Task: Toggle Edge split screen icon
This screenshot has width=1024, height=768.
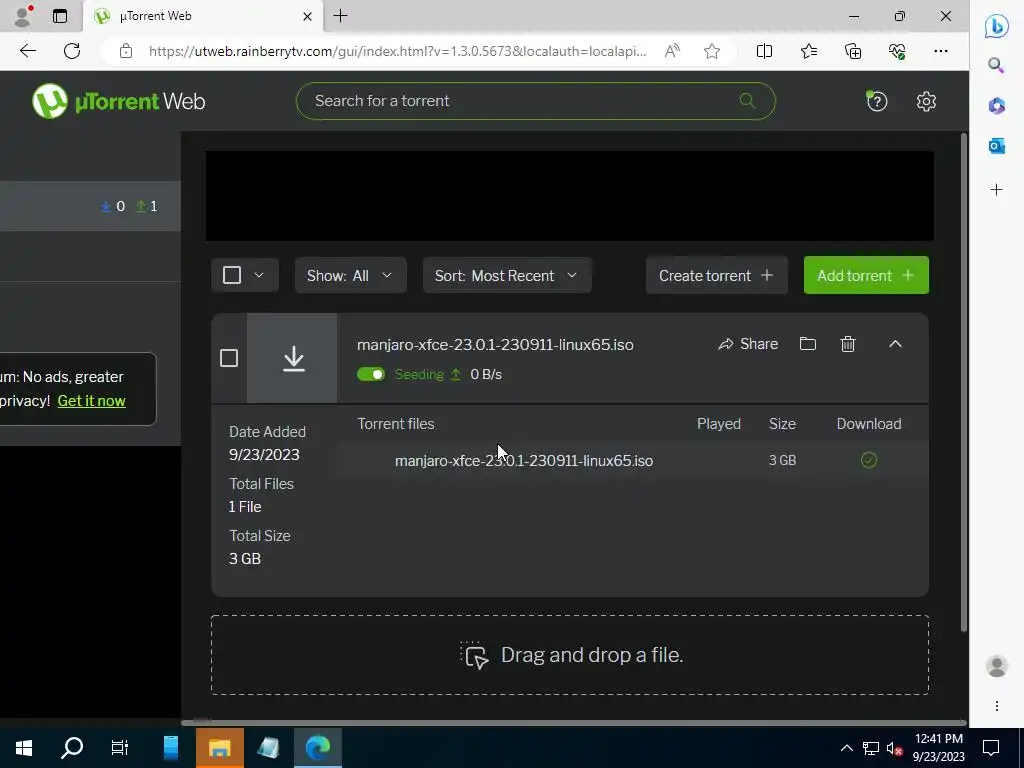Action: point(764,51)
